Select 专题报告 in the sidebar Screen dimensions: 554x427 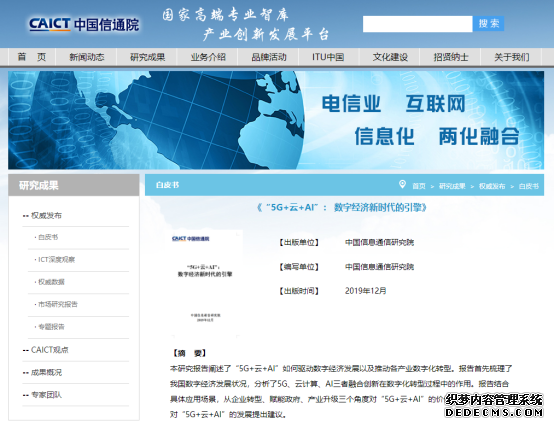51,327
